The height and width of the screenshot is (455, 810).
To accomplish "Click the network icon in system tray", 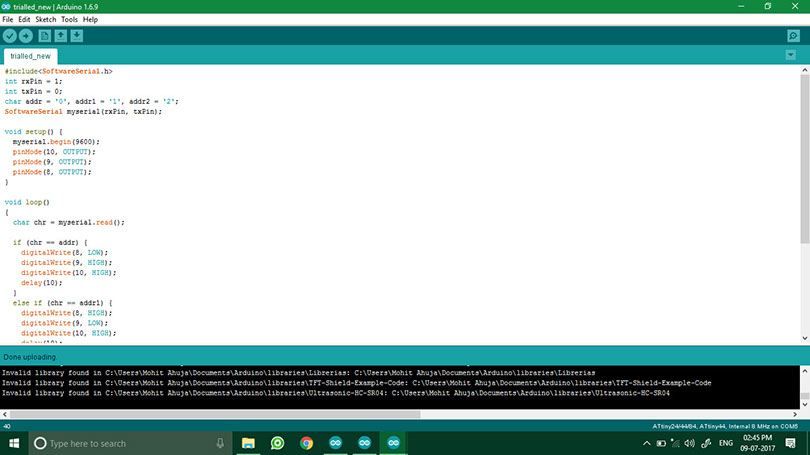I will tap(675, 444).
